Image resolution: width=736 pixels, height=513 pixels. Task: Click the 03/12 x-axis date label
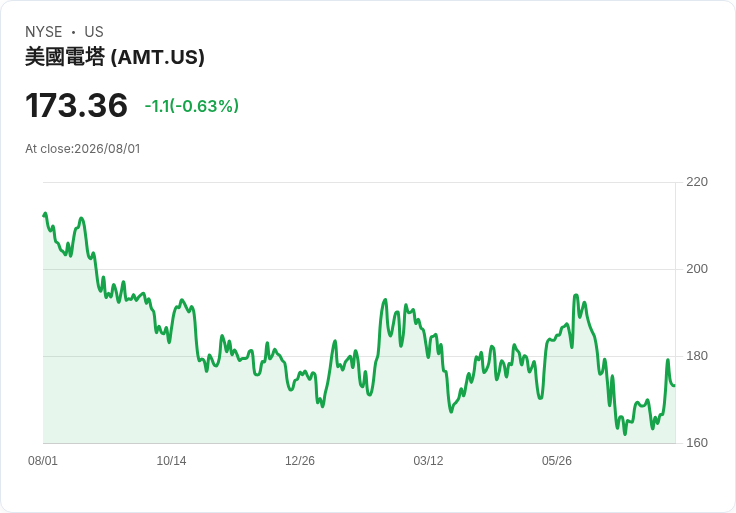coord(428,461)
